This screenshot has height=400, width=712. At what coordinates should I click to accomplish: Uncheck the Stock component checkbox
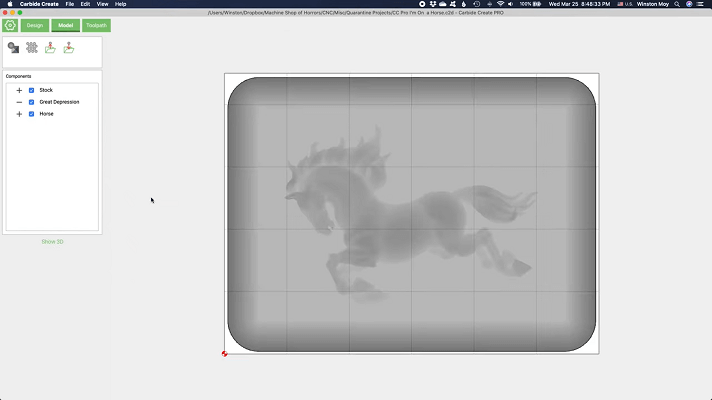pos(32,90)
